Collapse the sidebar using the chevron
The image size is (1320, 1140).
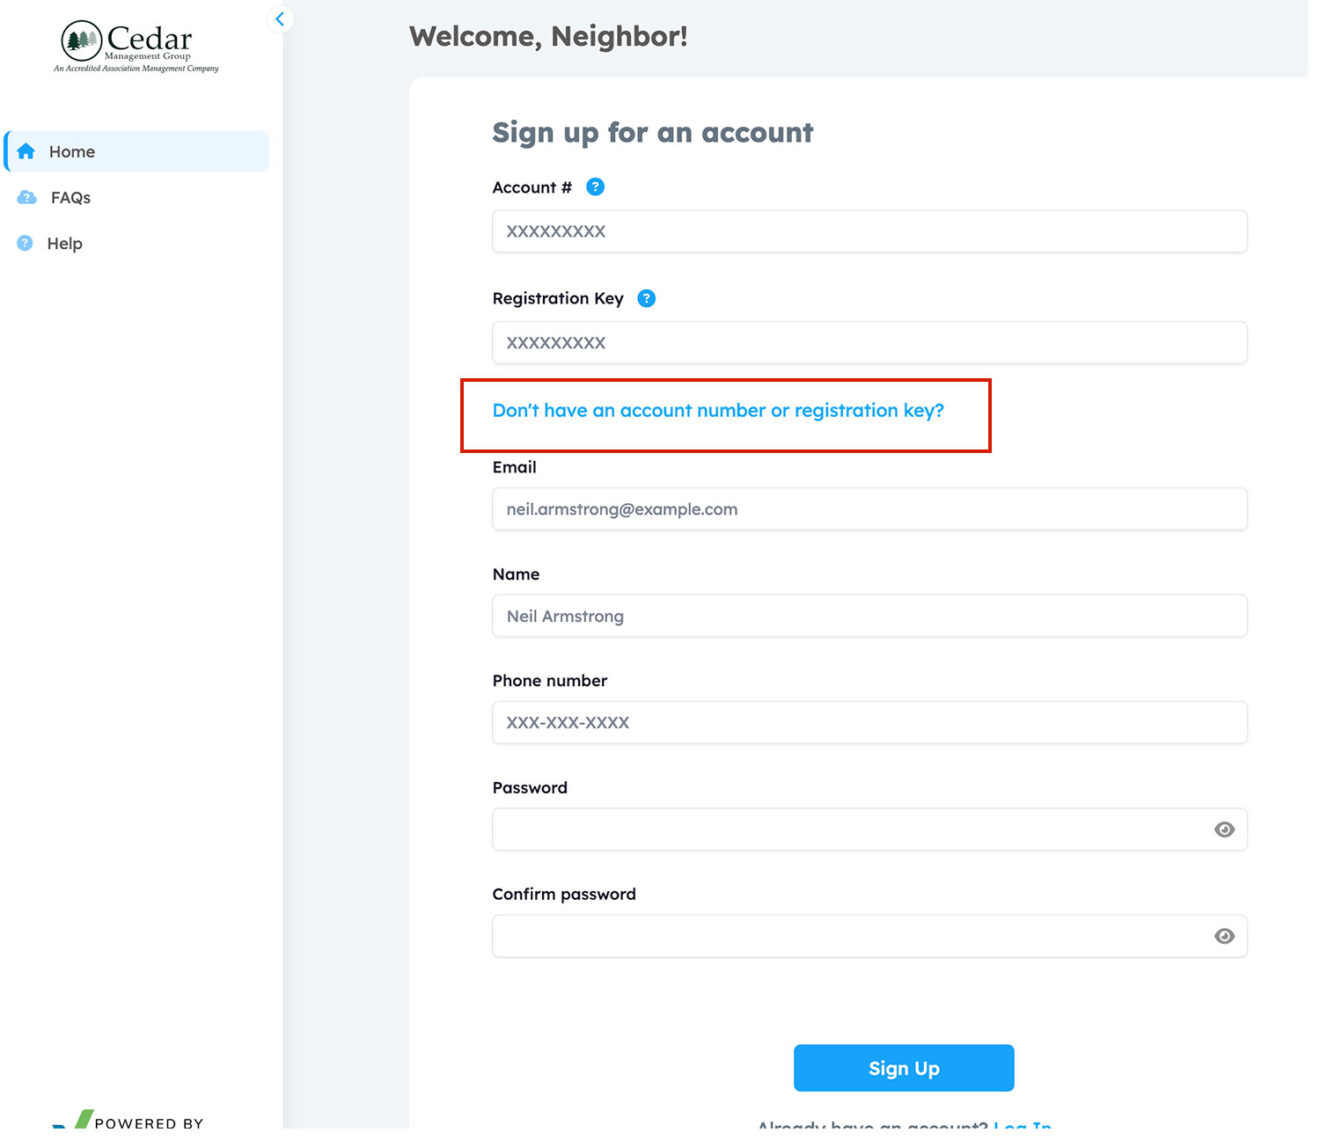(x=279, y=19)
